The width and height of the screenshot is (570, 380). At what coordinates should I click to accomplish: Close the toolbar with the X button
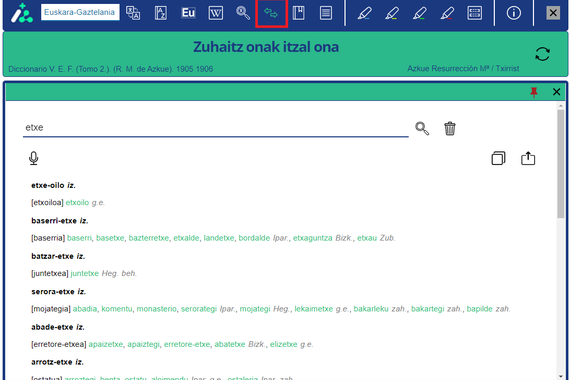click(x=553, y=13)
